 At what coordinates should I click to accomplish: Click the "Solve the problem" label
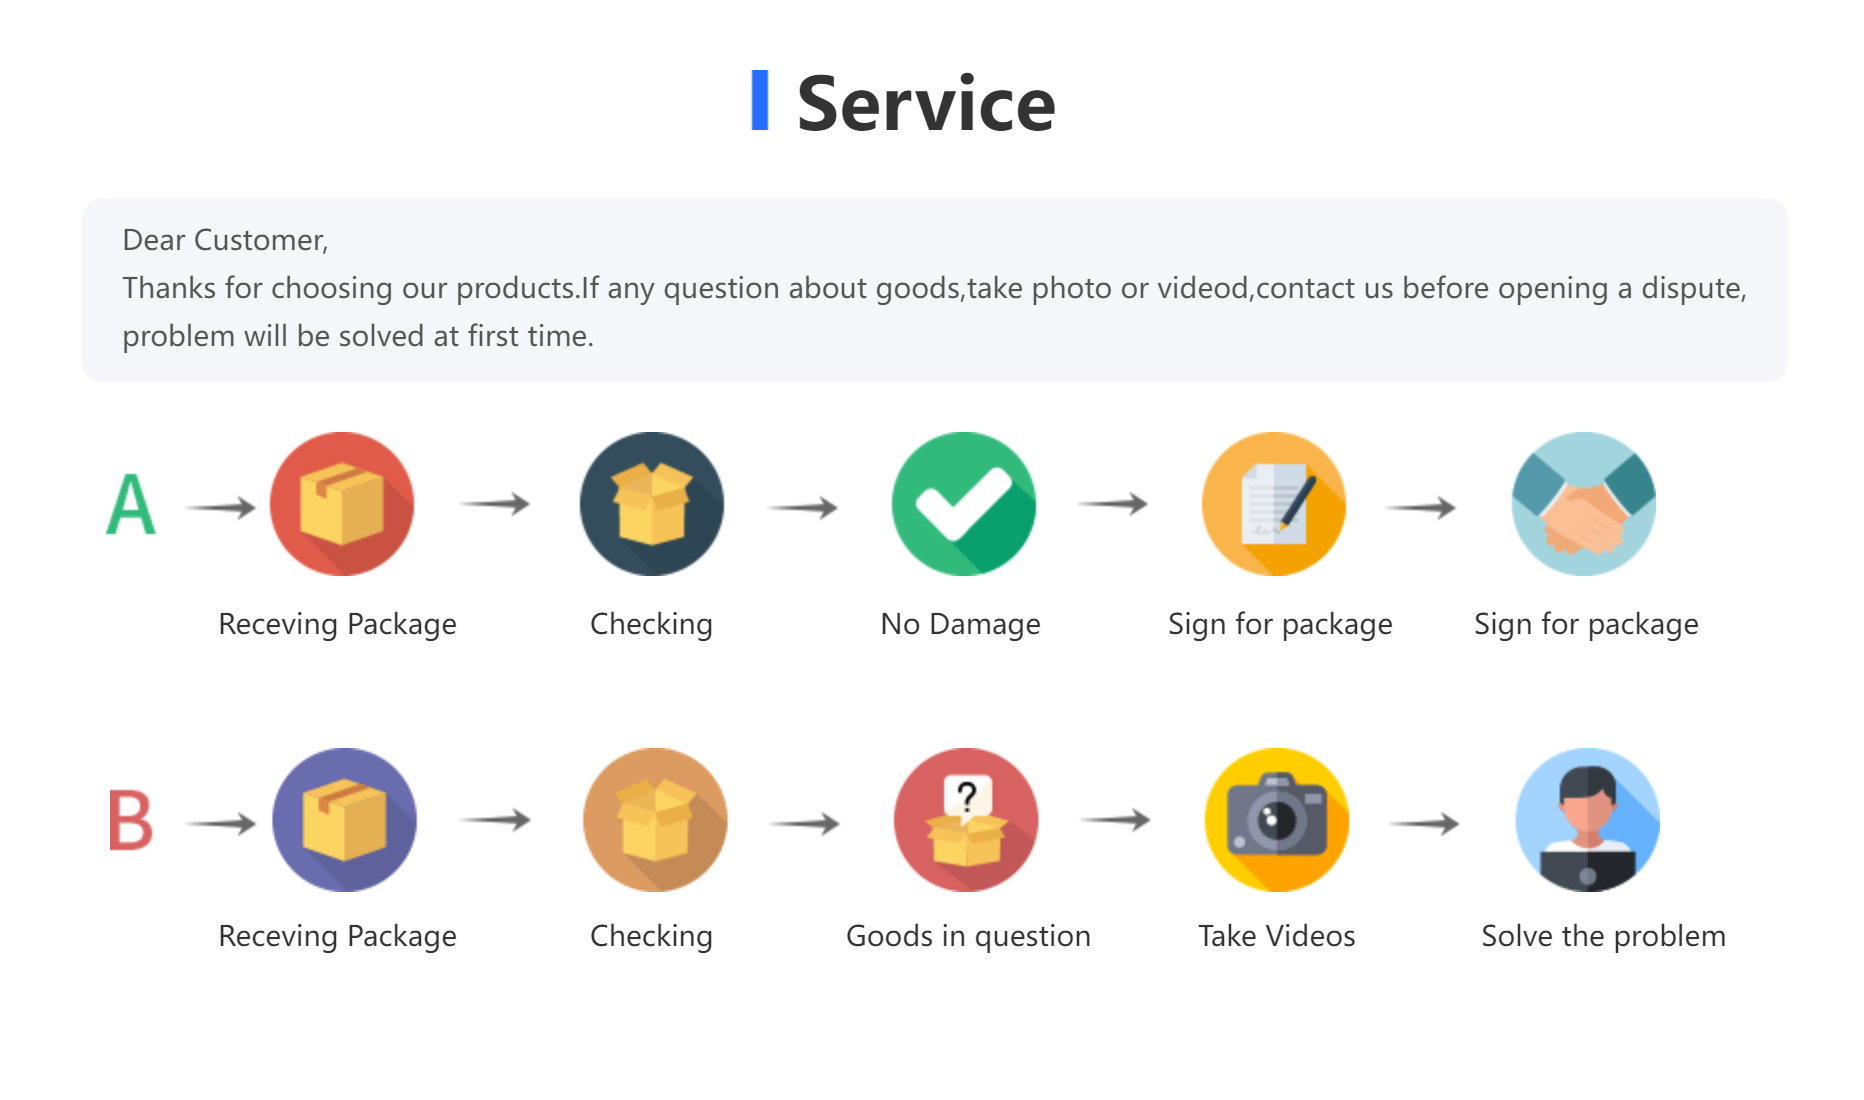tap(1603, 936)
